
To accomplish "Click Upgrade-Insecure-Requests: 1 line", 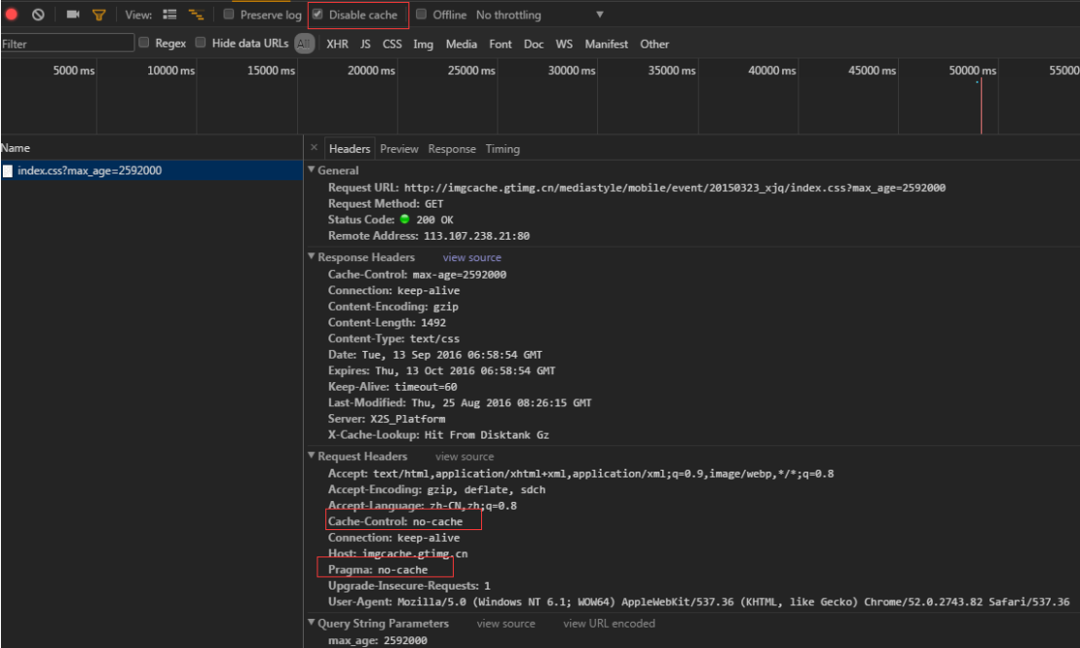I will click(409, 585).
